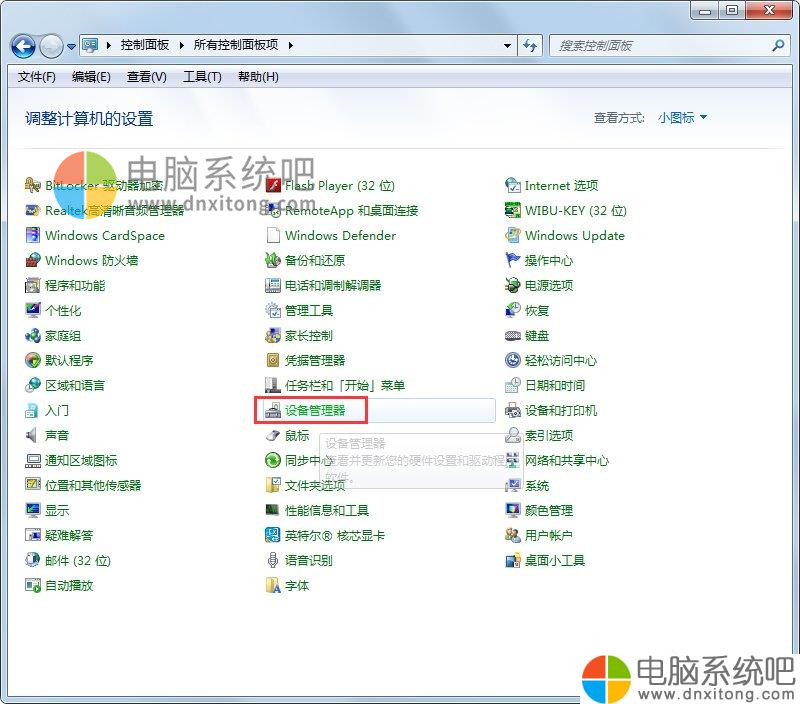The image size is (800, 704).
Task: Open the 设备管理器 link
Action: click(315, 410)
